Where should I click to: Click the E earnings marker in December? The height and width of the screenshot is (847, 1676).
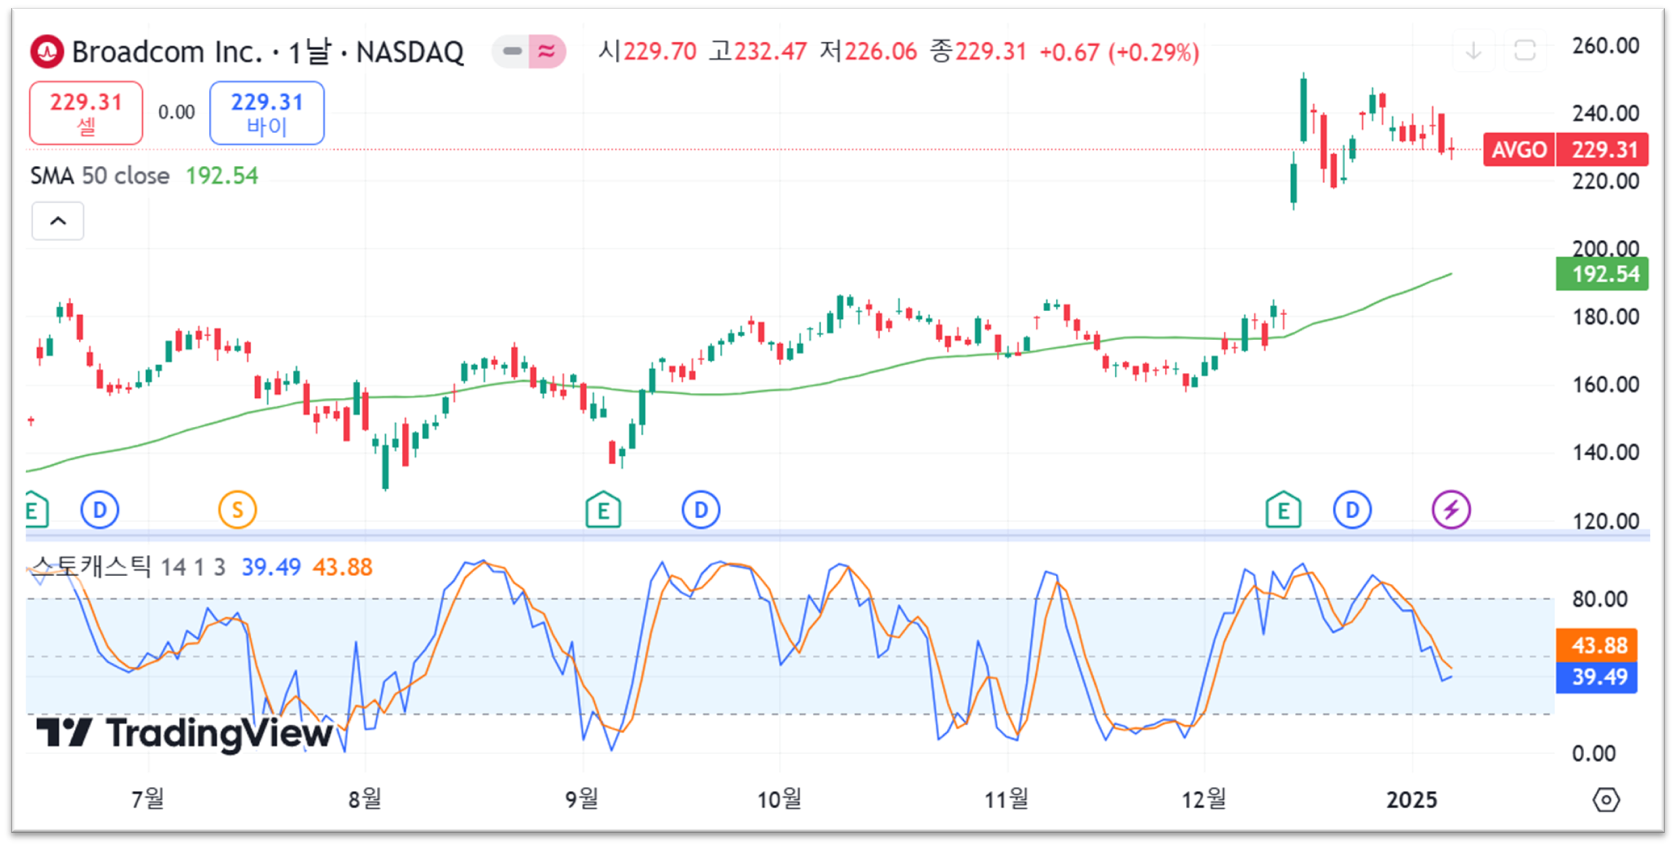(x=1283, y=511)
